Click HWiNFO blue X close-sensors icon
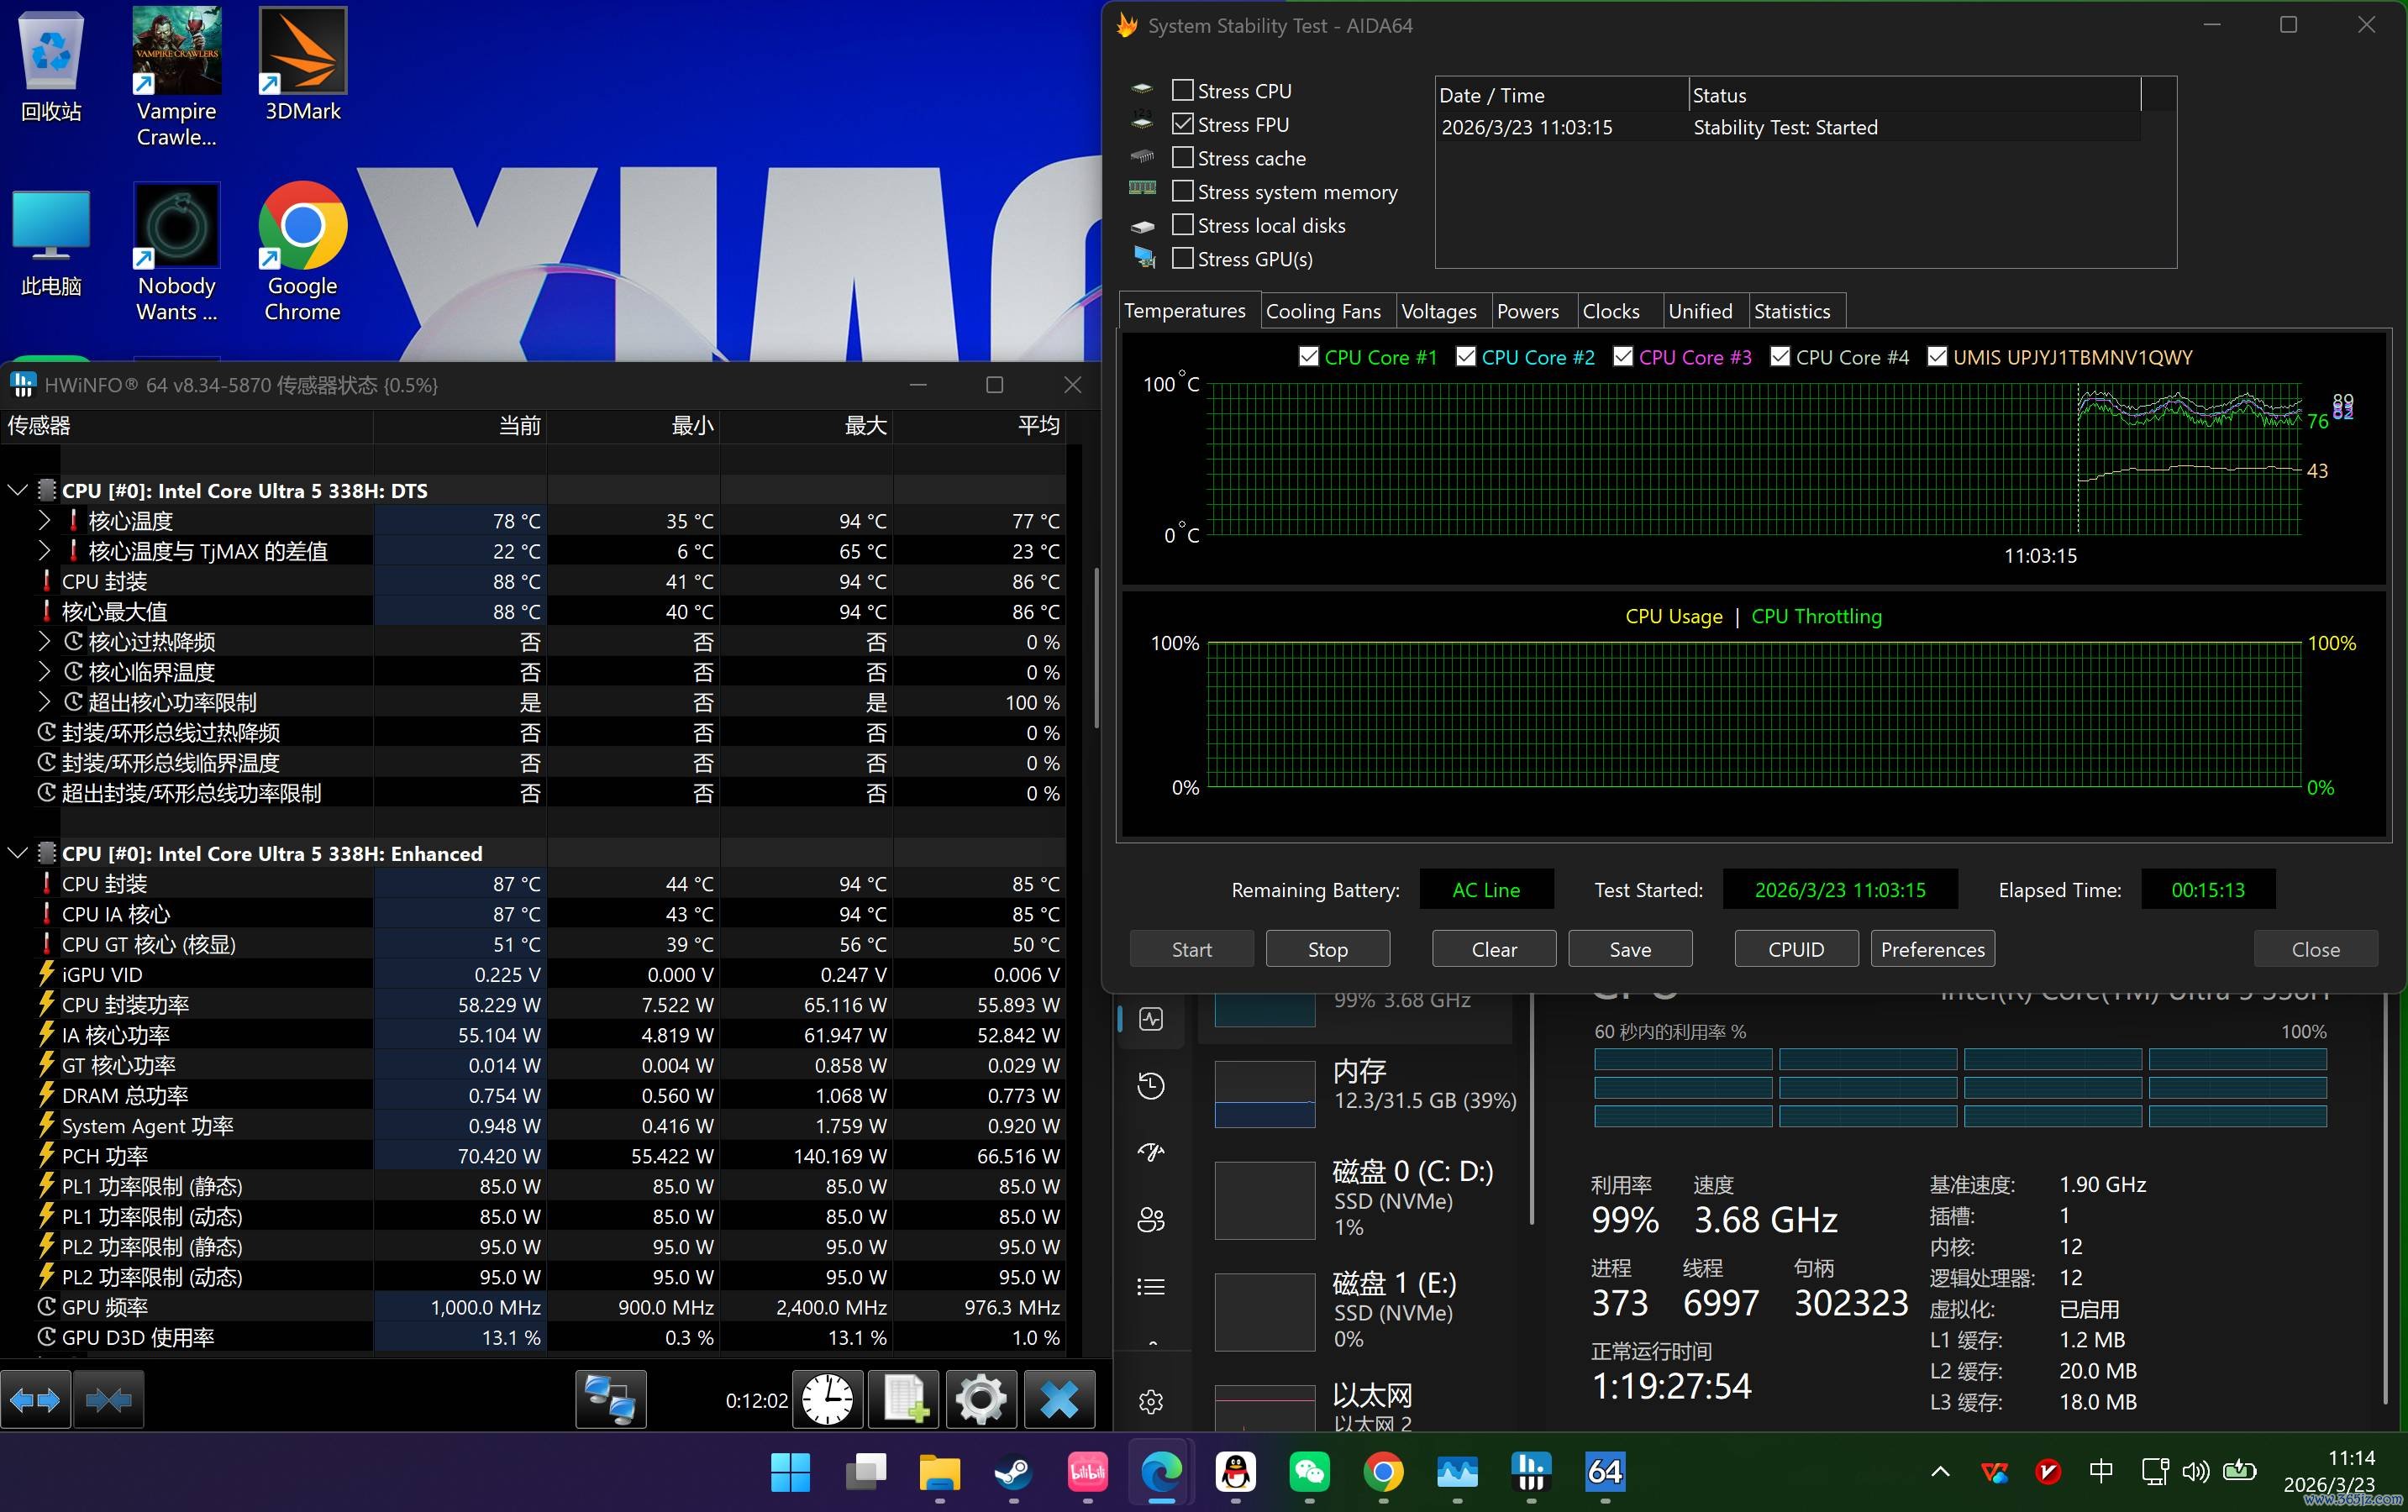The height and width of the screenshot is (1512, 2408). point(1059,1399)
